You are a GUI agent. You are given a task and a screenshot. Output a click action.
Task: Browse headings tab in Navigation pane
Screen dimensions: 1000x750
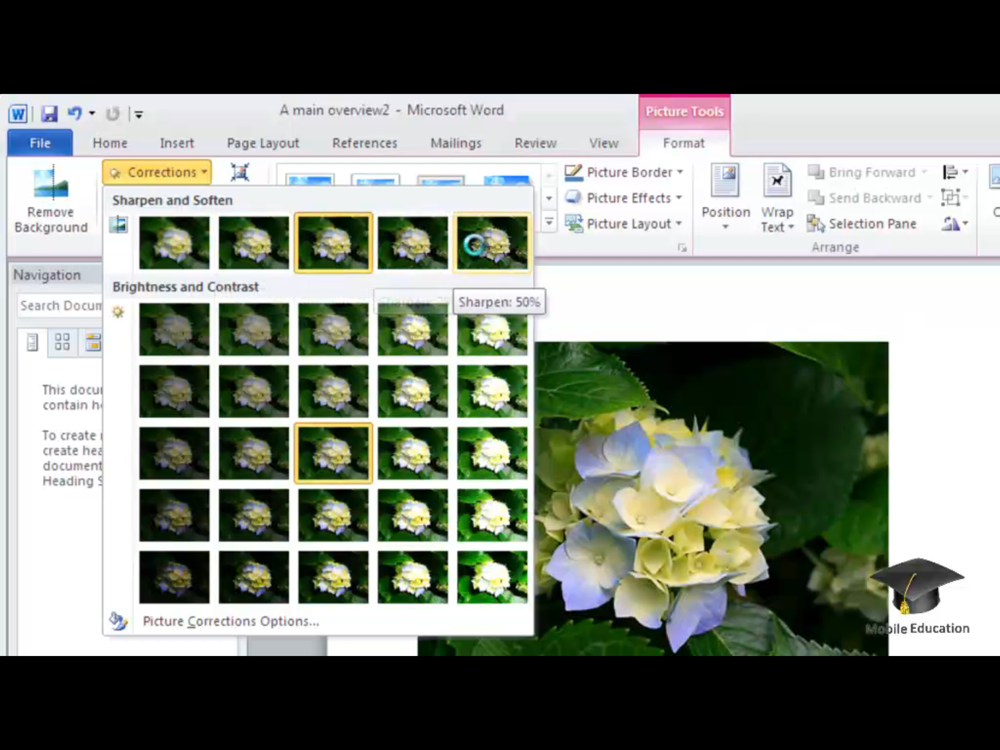click(32, 342)
